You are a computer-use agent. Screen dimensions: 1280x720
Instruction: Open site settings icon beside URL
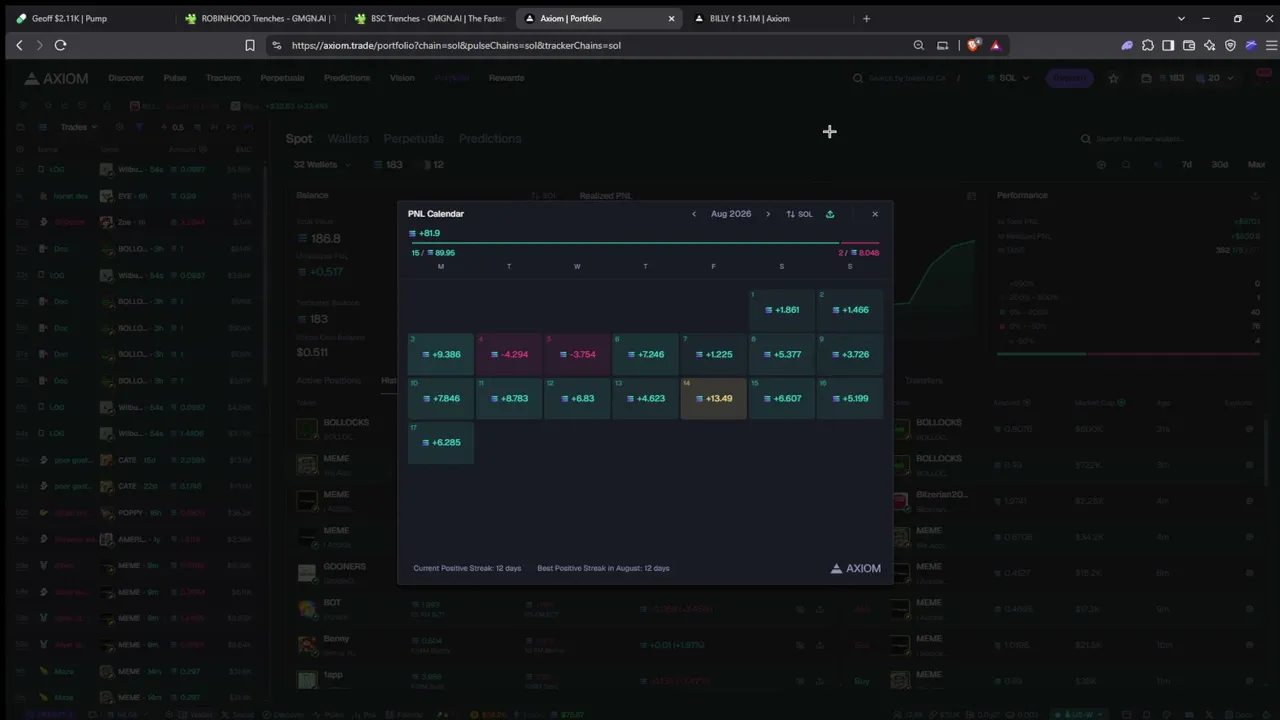point(277,45)
